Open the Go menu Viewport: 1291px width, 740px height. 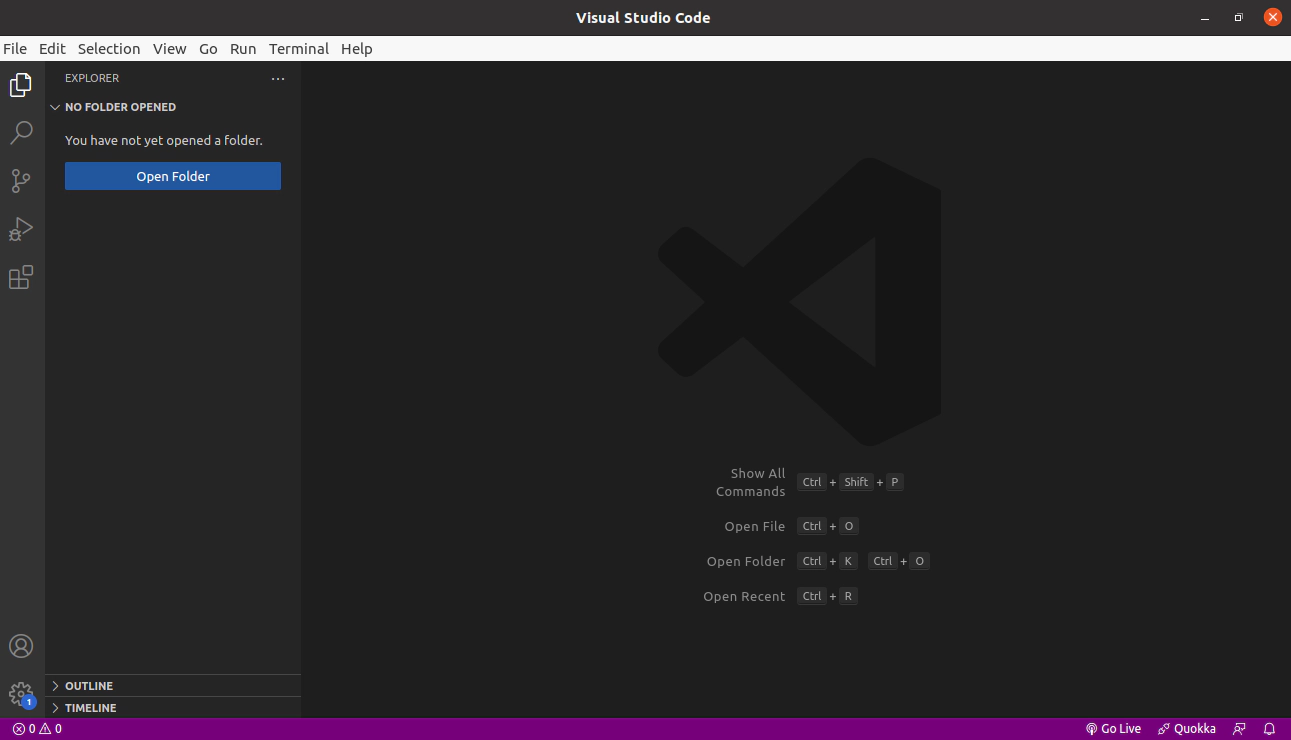tap(208, 48)
